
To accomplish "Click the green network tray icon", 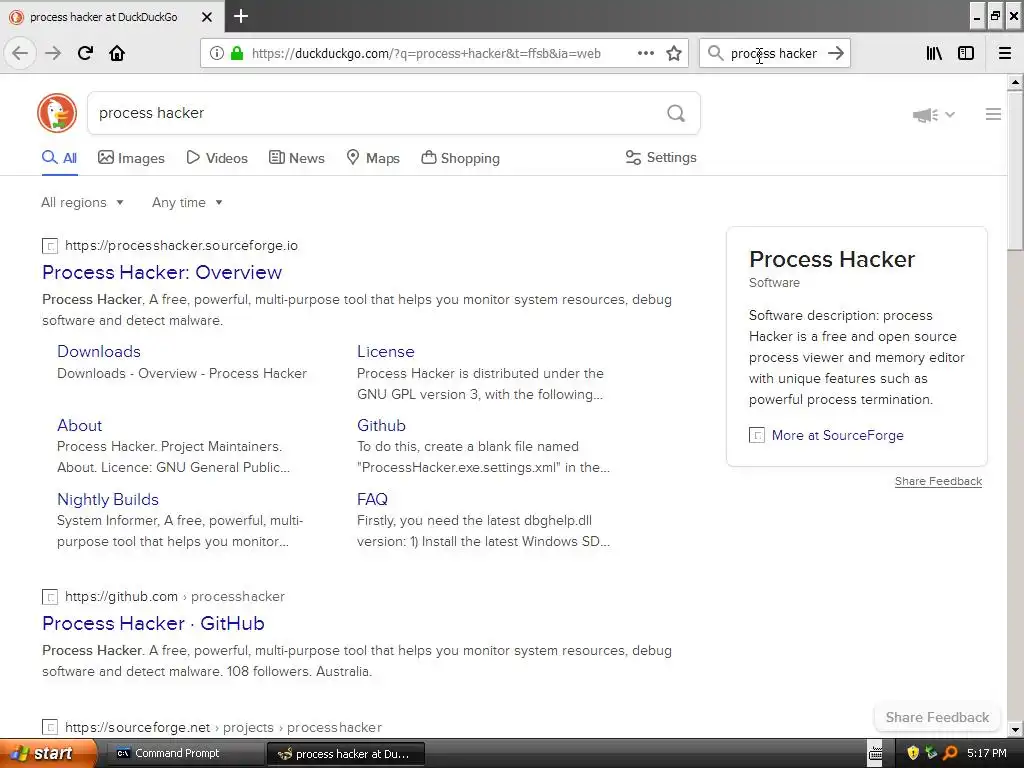I will [931, 754].
